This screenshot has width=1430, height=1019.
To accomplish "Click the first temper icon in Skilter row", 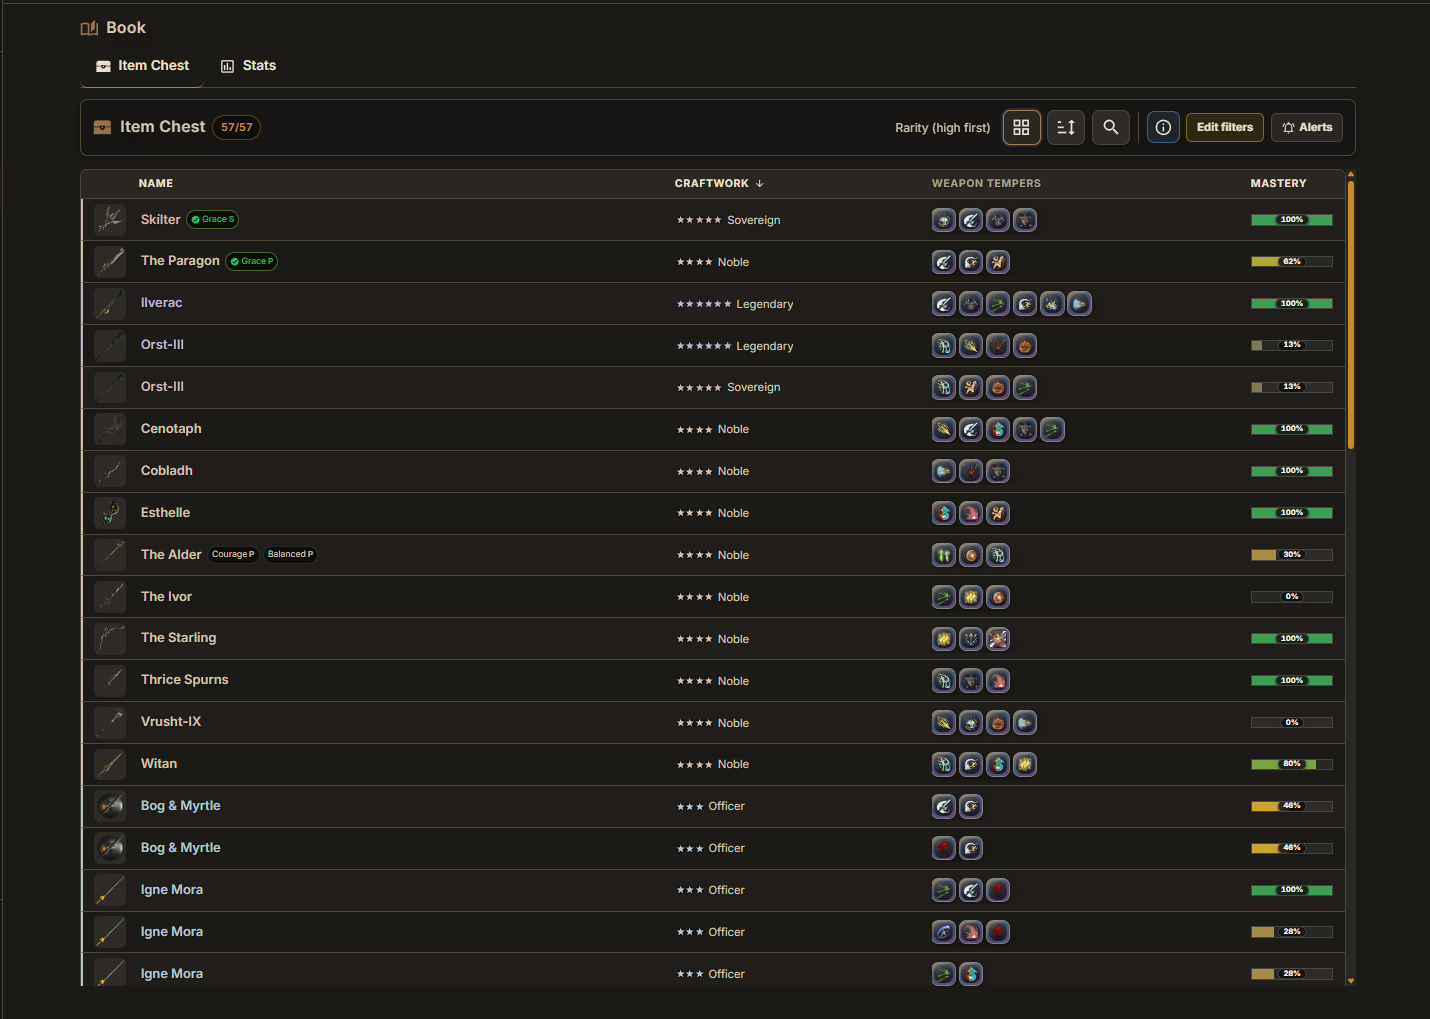I will click(944, 220).
